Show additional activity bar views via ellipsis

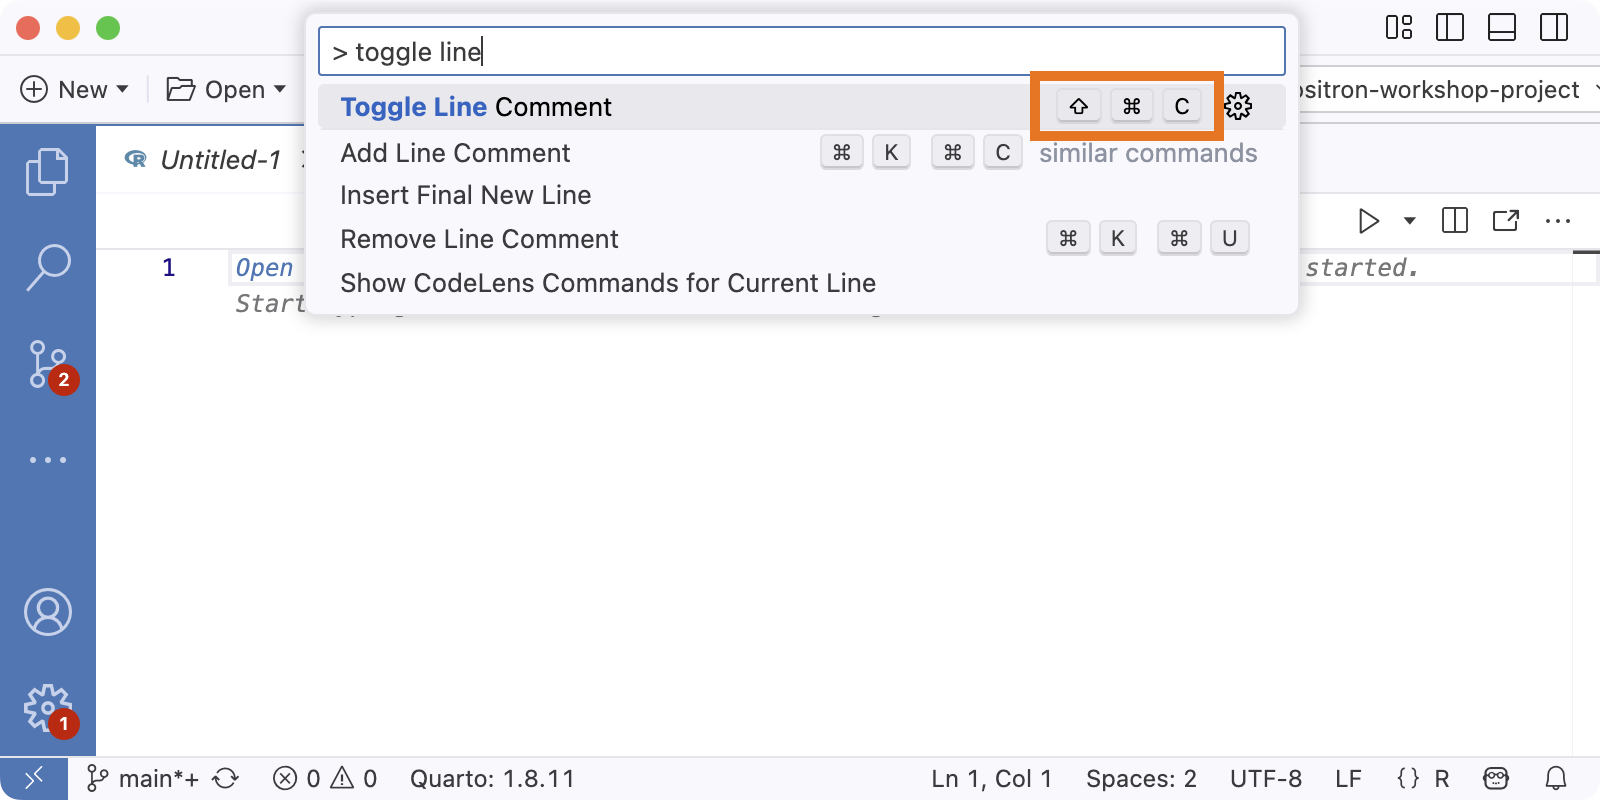click(x=47, y=460)
